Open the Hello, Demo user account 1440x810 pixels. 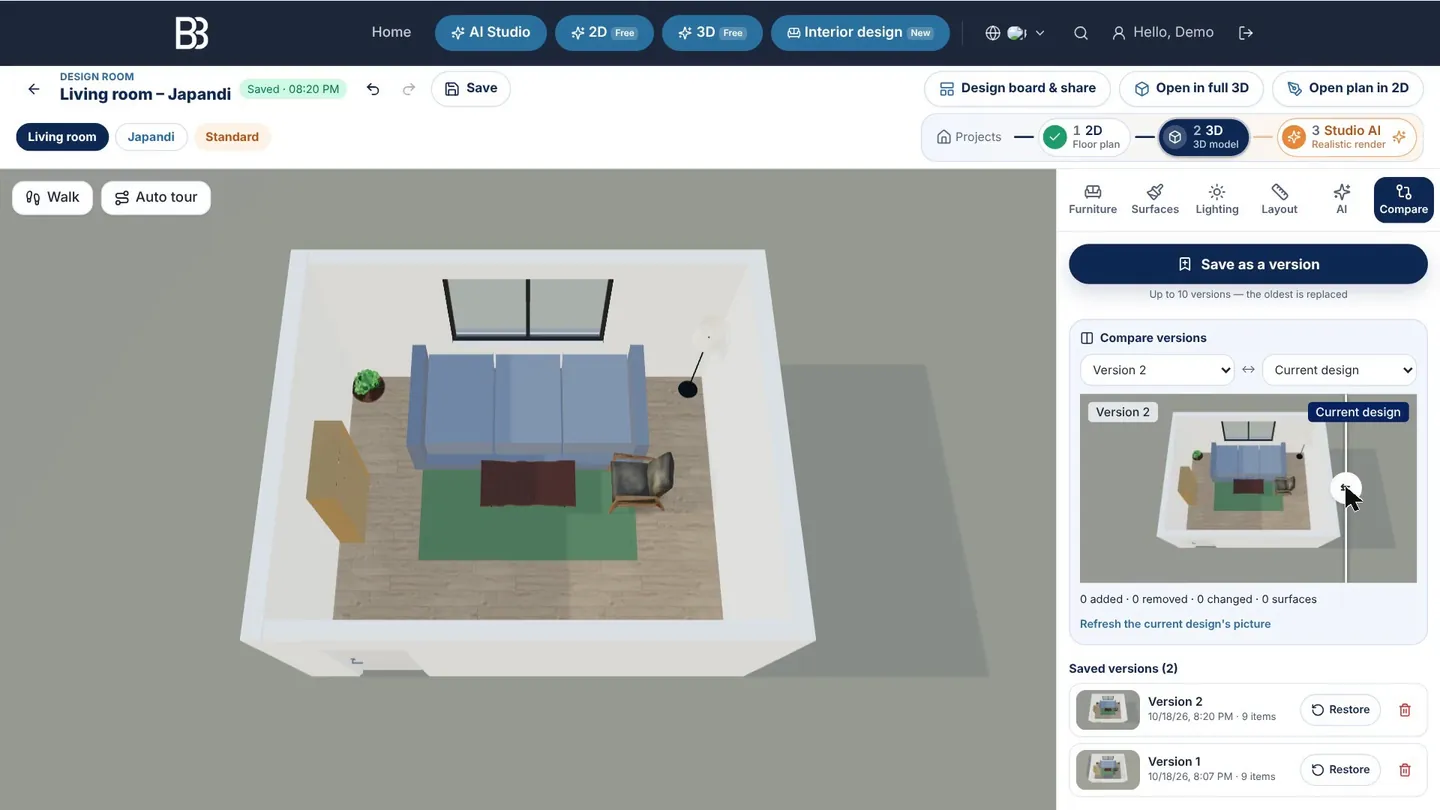click(x=1163, y=33)
